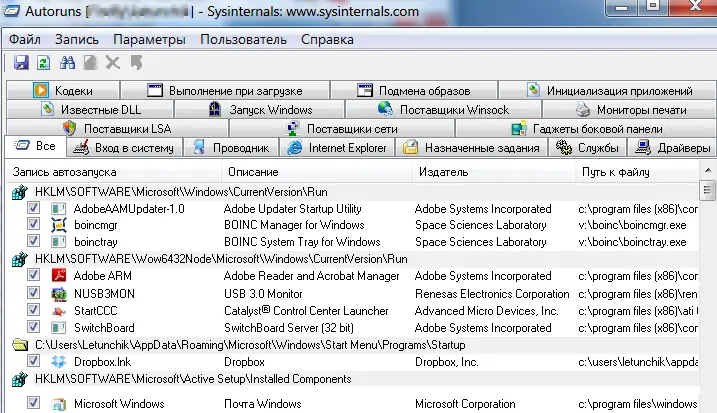Switch to the Поставщики LSA tab
Viewport: 717px width, 413px height.
point(118,129)
